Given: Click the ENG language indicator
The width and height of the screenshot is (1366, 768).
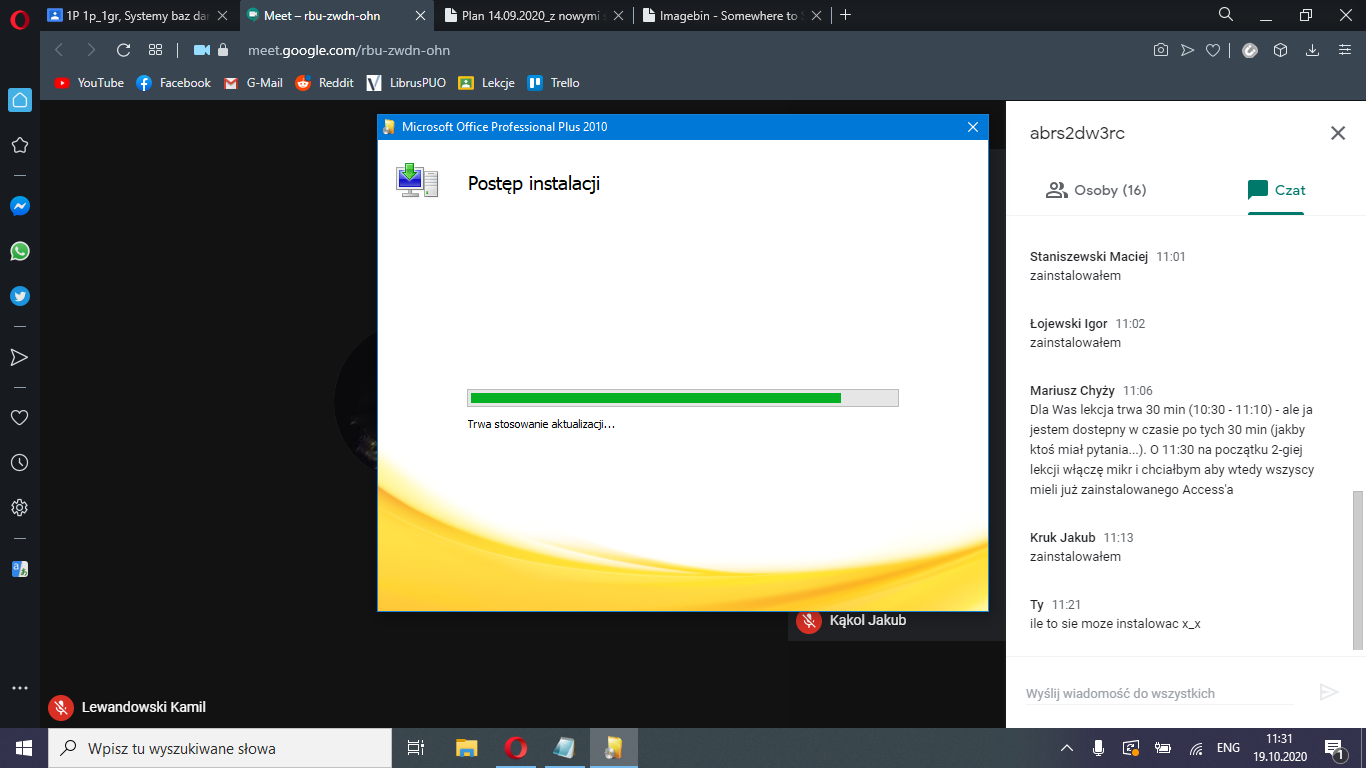Looking at the screenshot, I should pyautogui.click(x=1228, y=748).
